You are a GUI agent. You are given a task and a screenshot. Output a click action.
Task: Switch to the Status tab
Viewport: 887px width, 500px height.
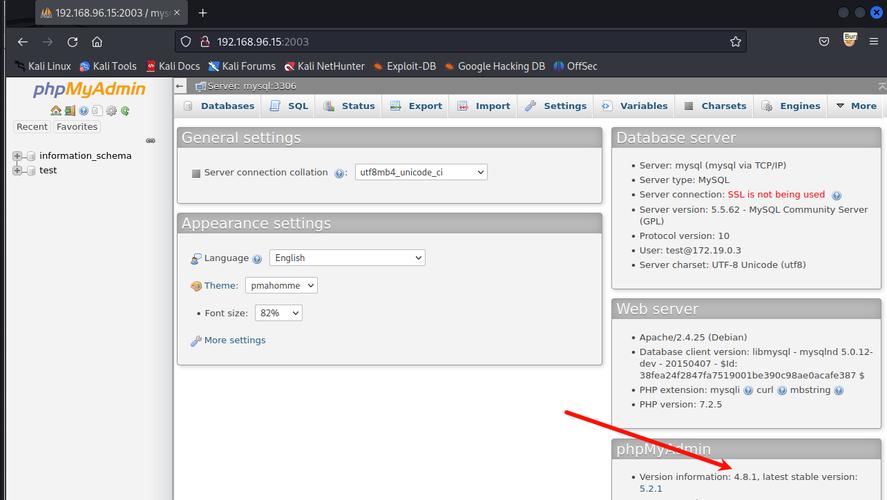tap(349, 106)
